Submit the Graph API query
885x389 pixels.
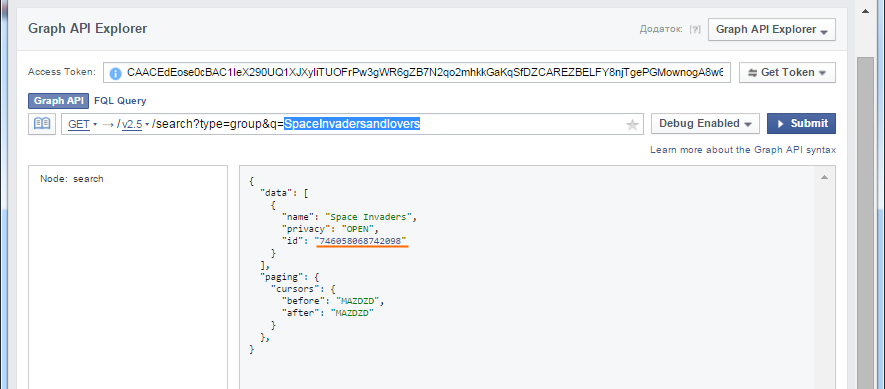click(x=801, y=124)
